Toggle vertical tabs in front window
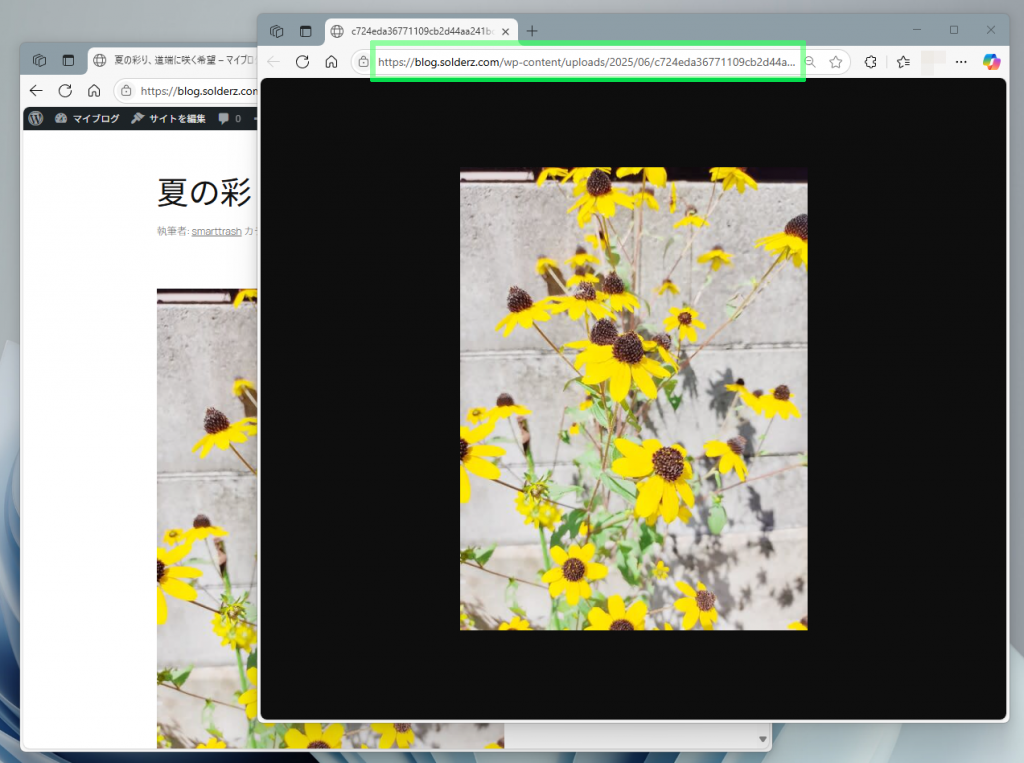This screenshot has height=763, width=1024. point(305,31)
